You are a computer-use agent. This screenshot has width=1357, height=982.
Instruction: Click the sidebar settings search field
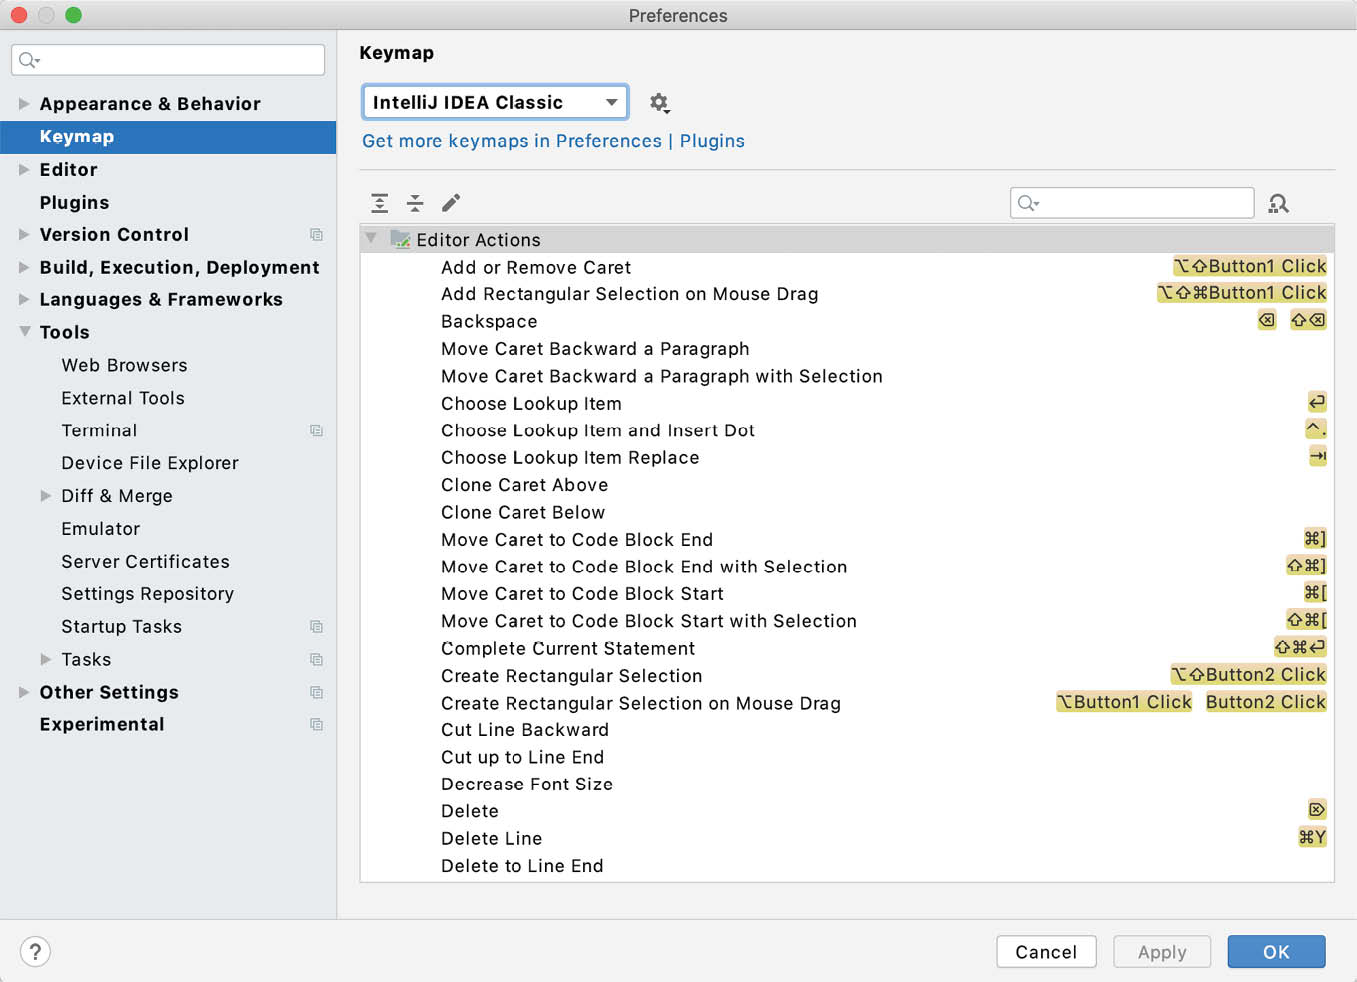click(168, 60)
